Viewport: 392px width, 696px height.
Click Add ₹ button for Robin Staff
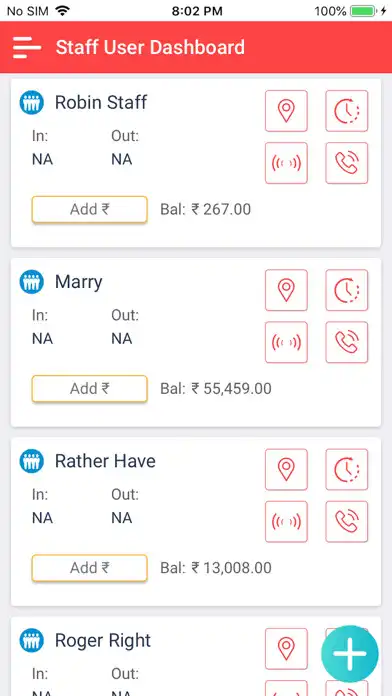(x=89, y=210)
